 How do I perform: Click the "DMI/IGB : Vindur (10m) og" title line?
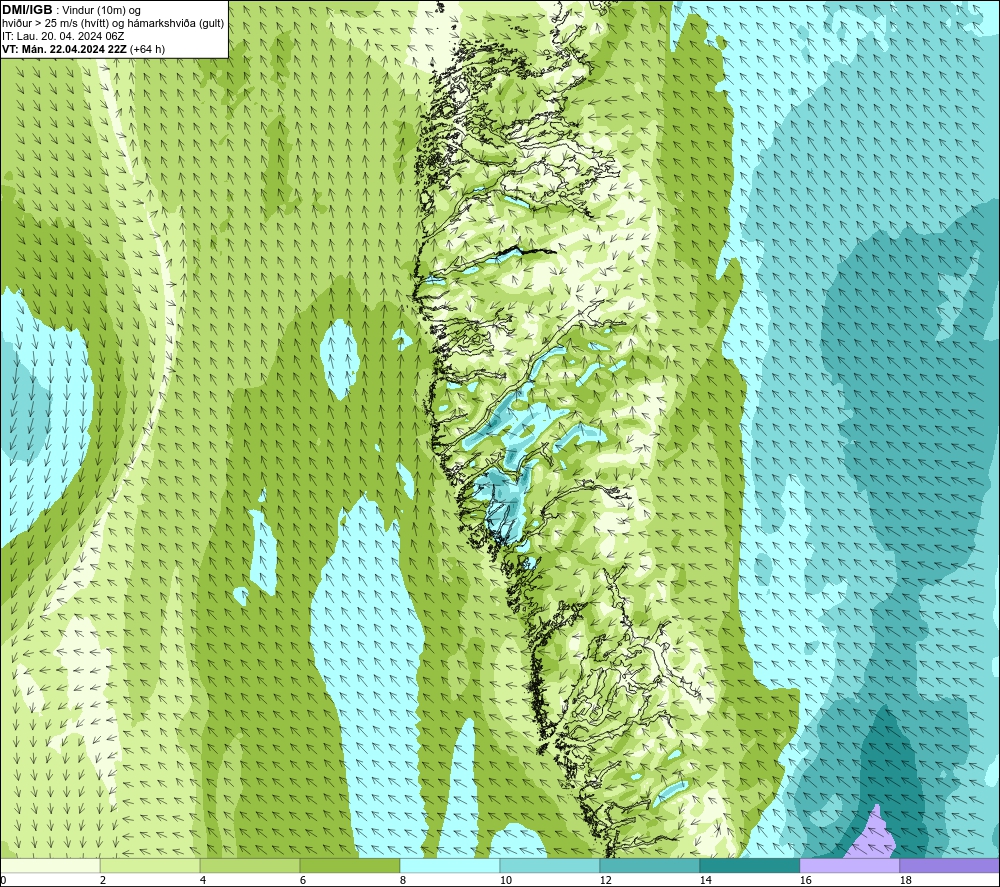(71, 10)
